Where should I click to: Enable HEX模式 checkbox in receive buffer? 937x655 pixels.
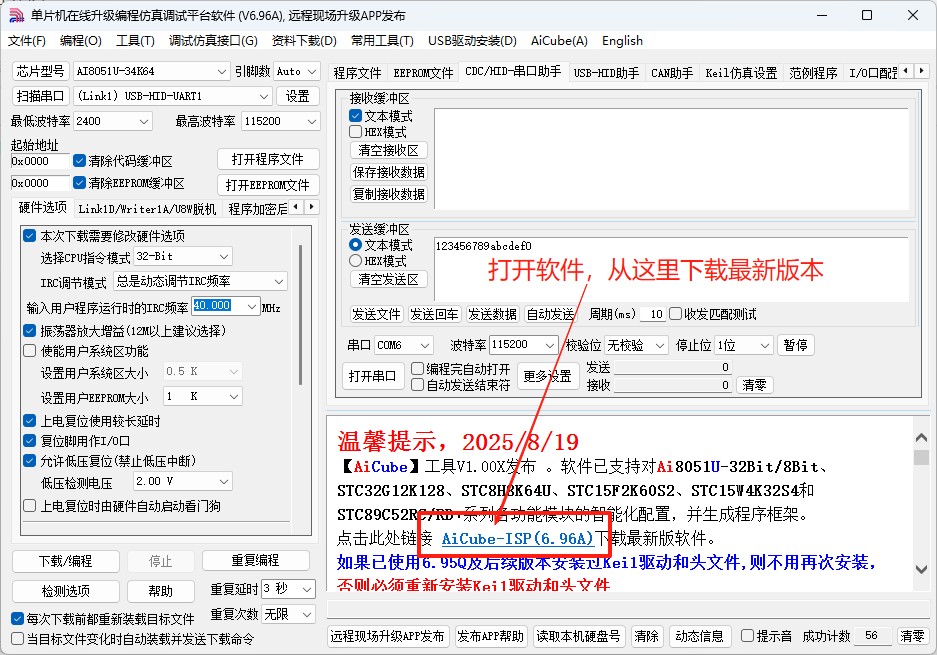tap(356, 131)
